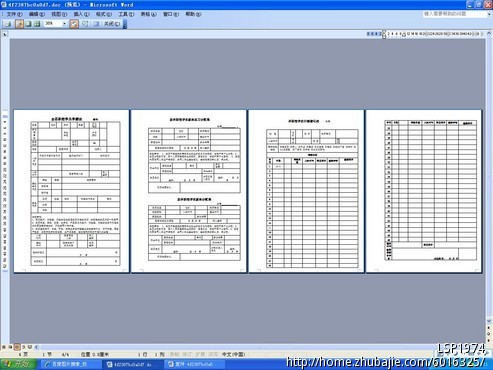The image size is (493, 370).
Task: Select the Print Layout view icon
Action: click(x=17, y=347)
